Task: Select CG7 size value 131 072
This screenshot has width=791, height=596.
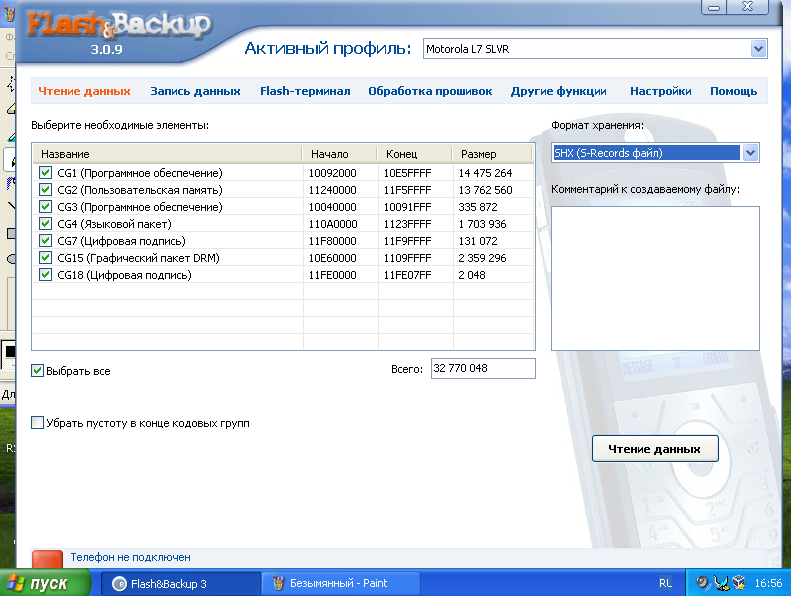Action: point(478,241)
